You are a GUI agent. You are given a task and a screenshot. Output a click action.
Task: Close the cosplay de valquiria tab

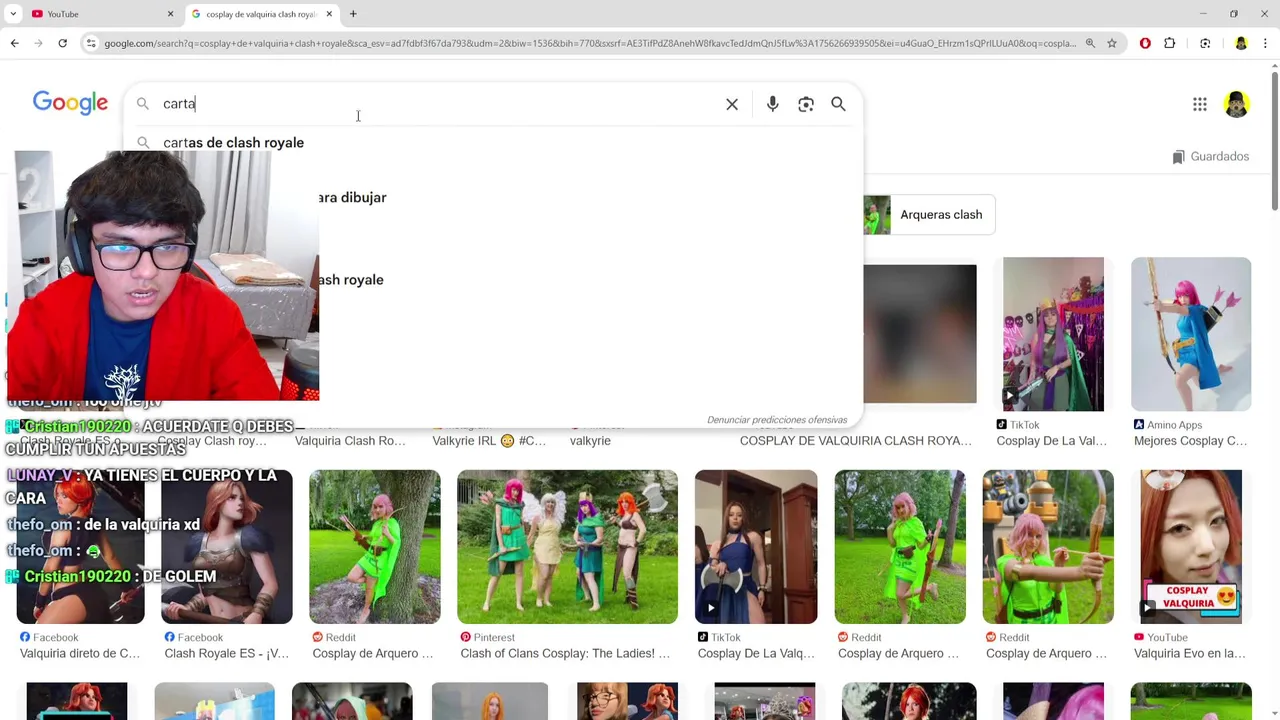pyautogui.click(x=329, y=14)
